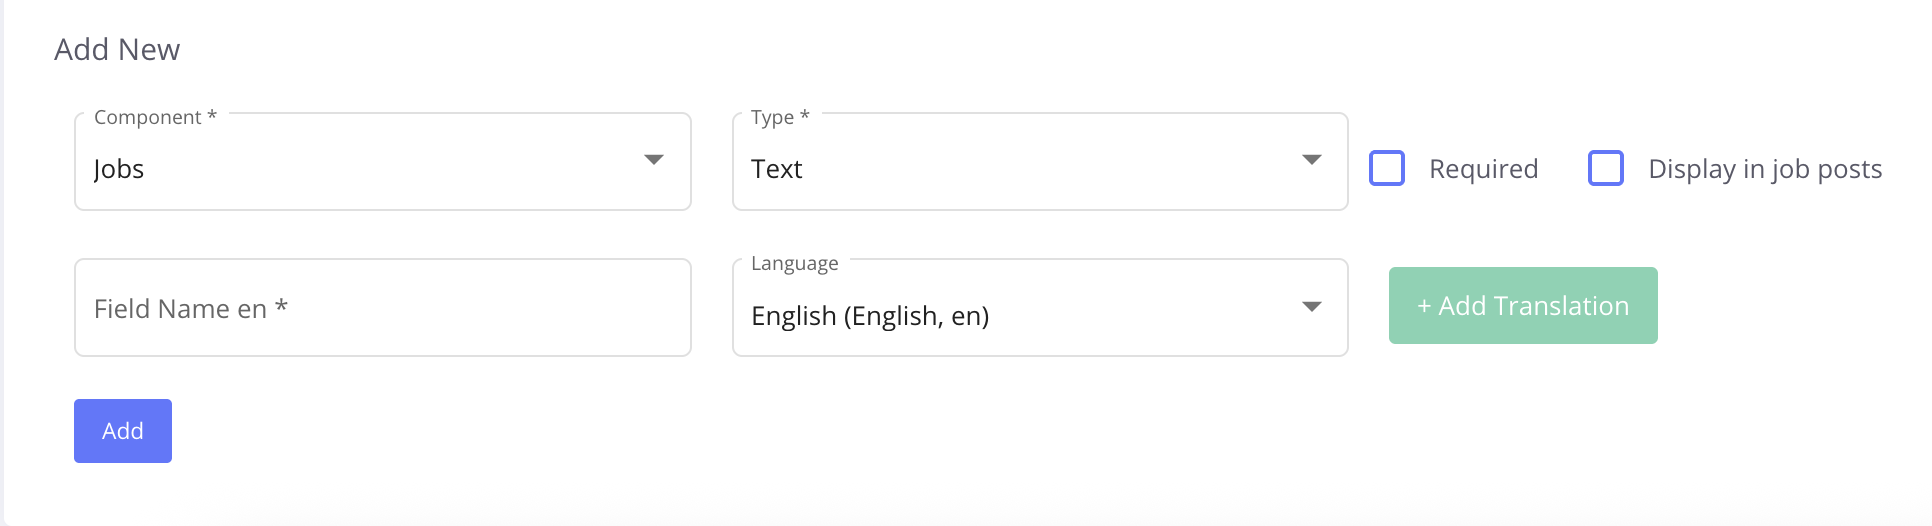Click the blue Add button
This screenshot has width=1932, height=526.
[123, 431]
